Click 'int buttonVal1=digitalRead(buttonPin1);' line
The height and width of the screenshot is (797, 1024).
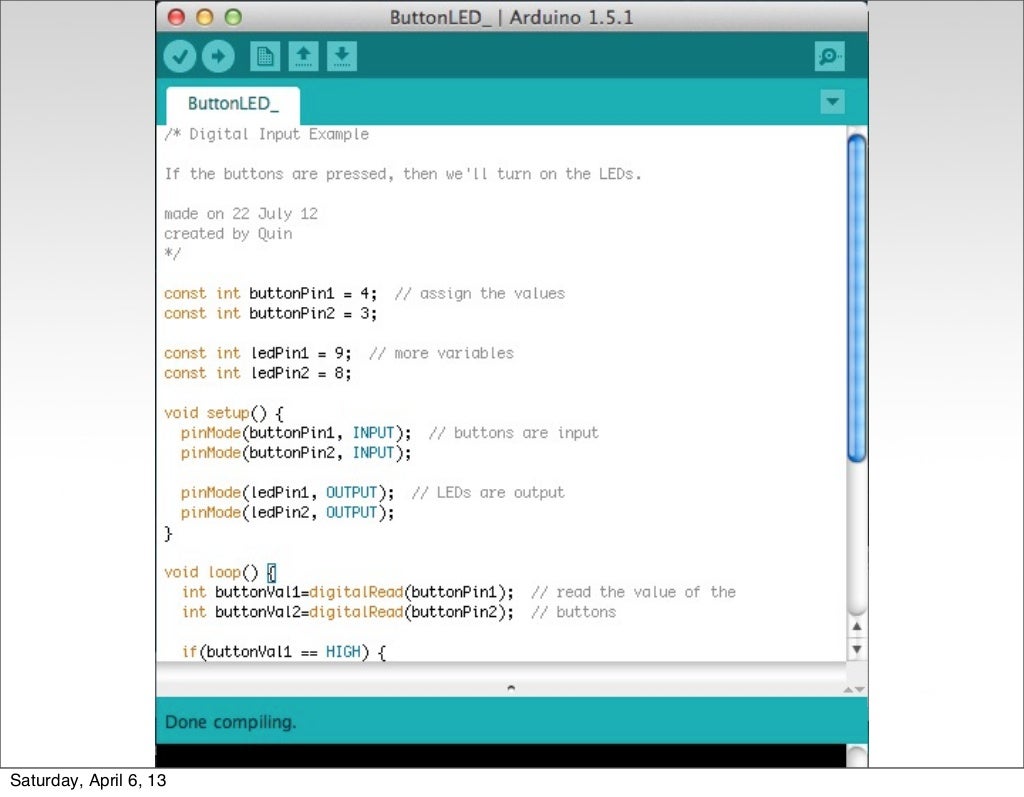(x=348, y=593)
